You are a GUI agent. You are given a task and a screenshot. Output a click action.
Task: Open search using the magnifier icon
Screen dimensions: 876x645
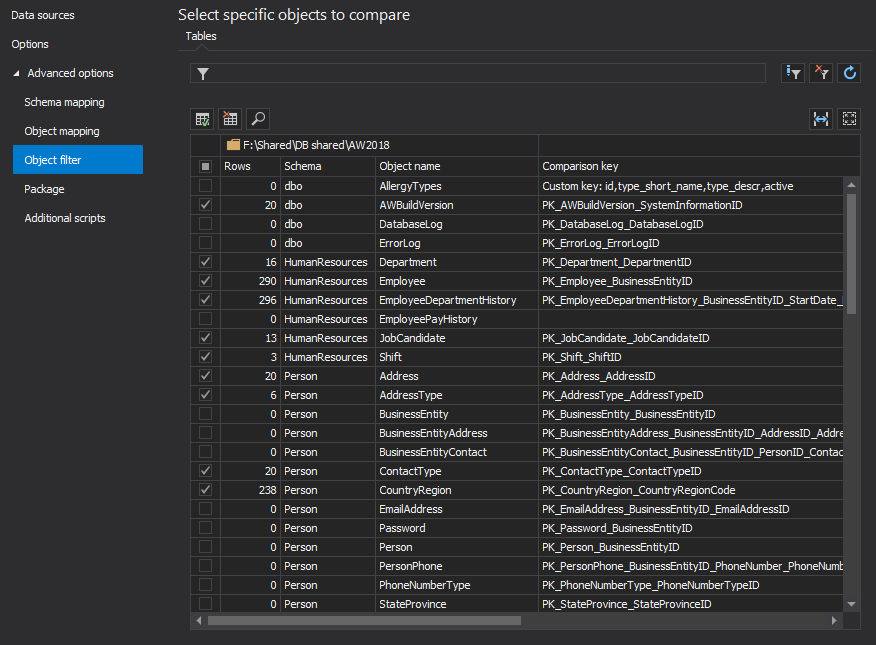(257, 118)
